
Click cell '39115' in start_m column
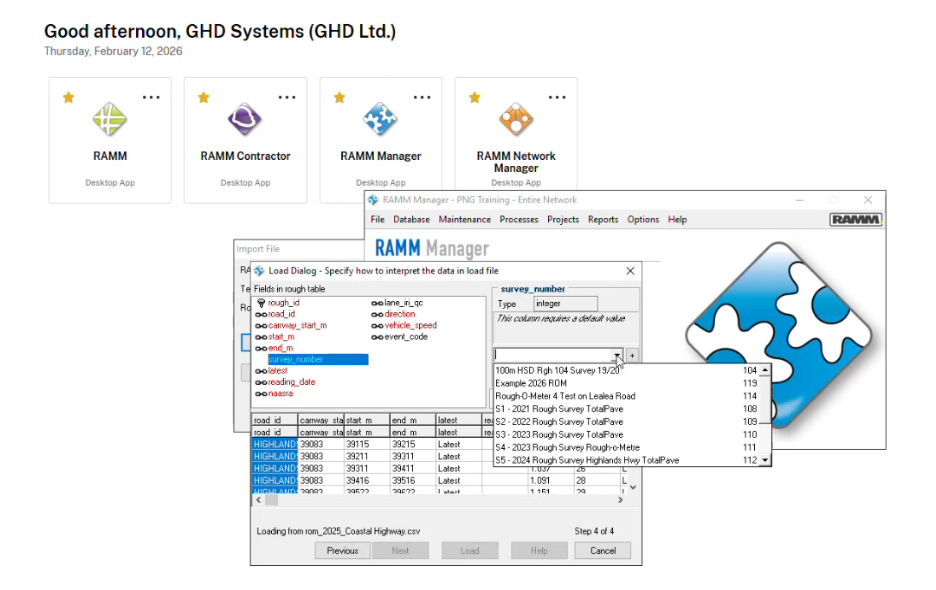(x=367, y=445)
